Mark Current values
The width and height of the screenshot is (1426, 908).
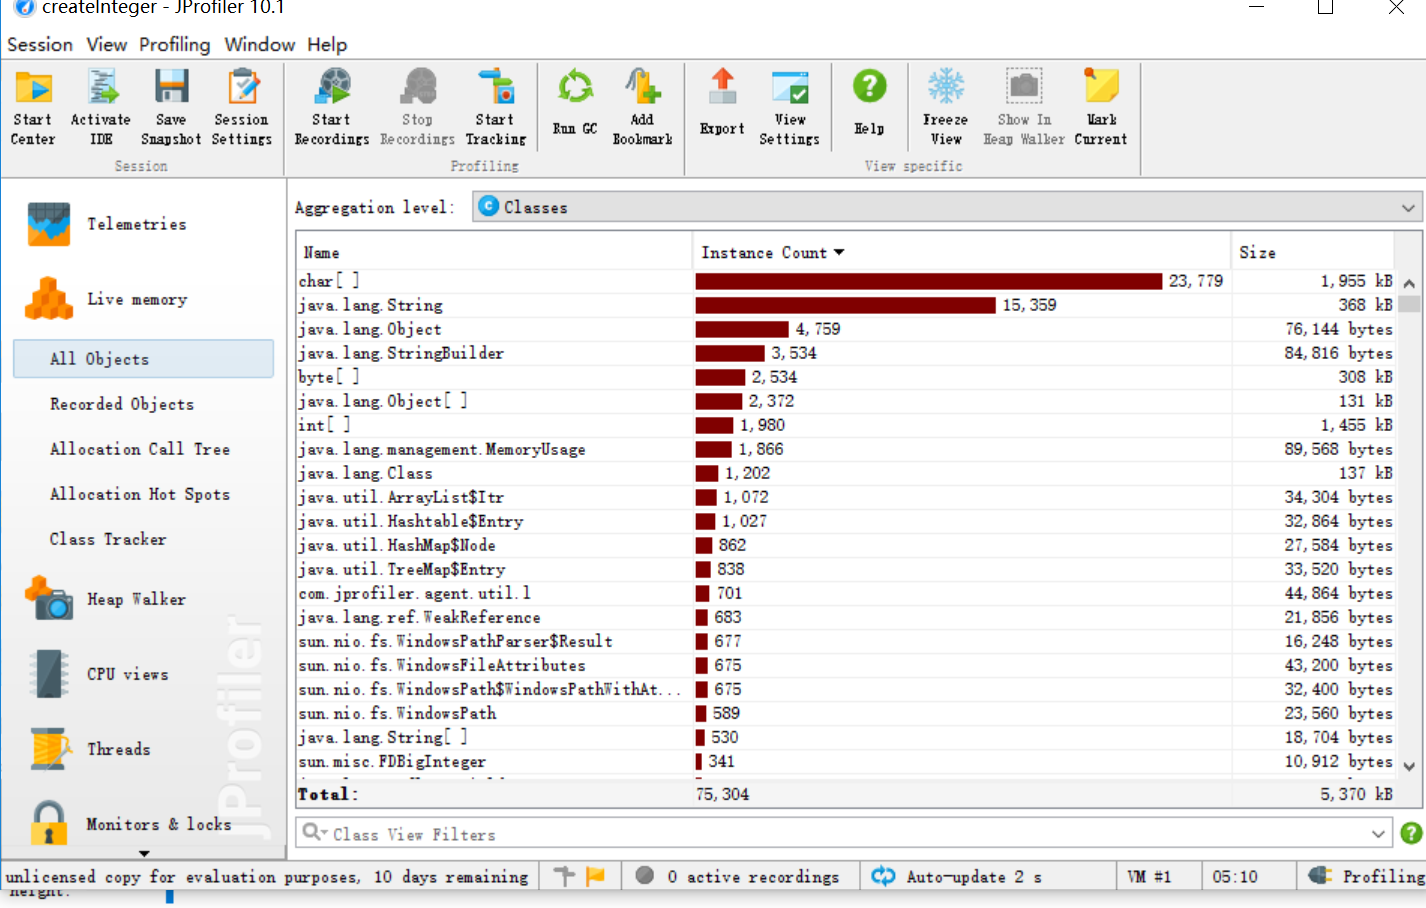pyautogui.click(x=1101, y=108)
